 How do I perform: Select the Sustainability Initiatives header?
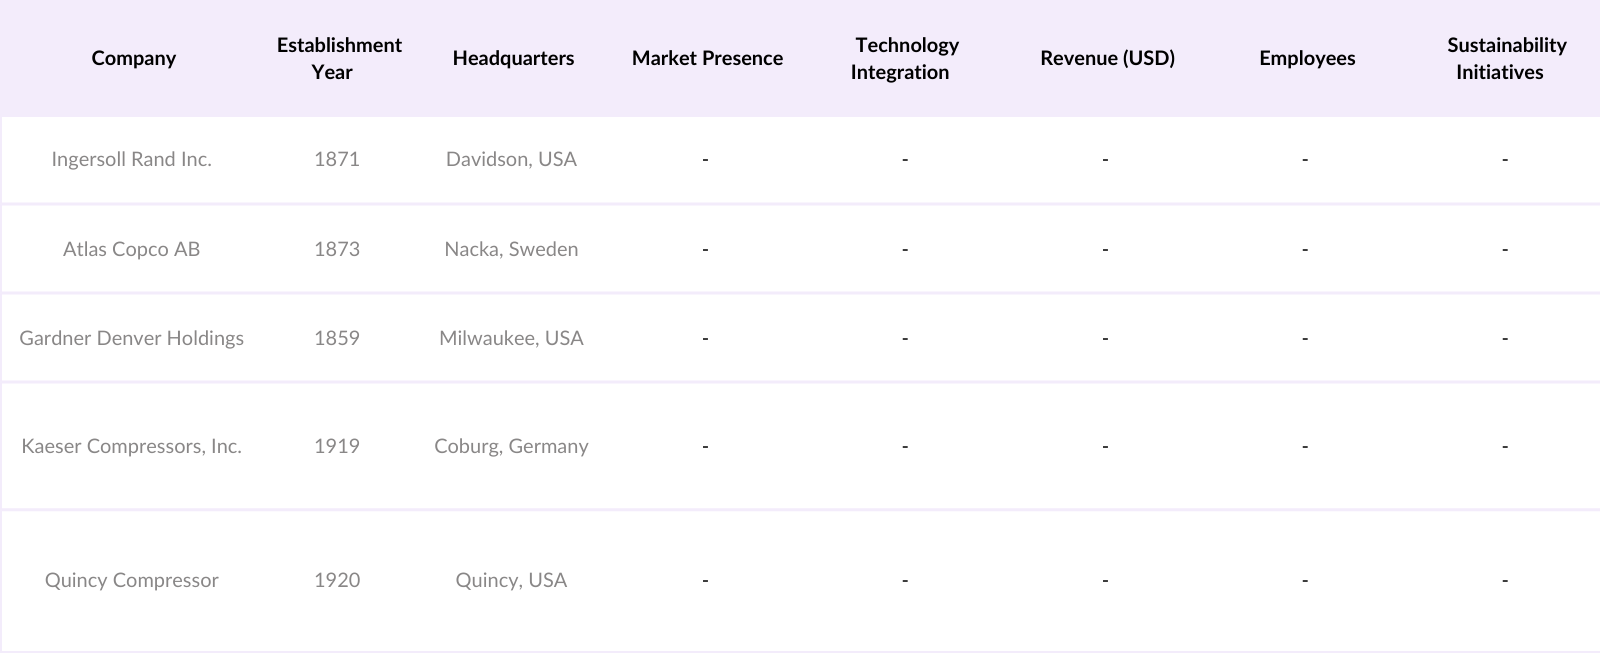tap(1505, 58)
